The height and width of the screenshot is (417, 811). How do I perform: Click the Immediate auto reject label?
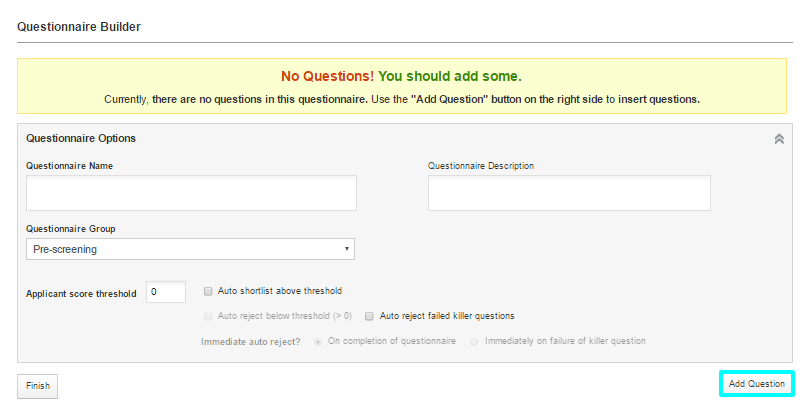click(253, 341)
